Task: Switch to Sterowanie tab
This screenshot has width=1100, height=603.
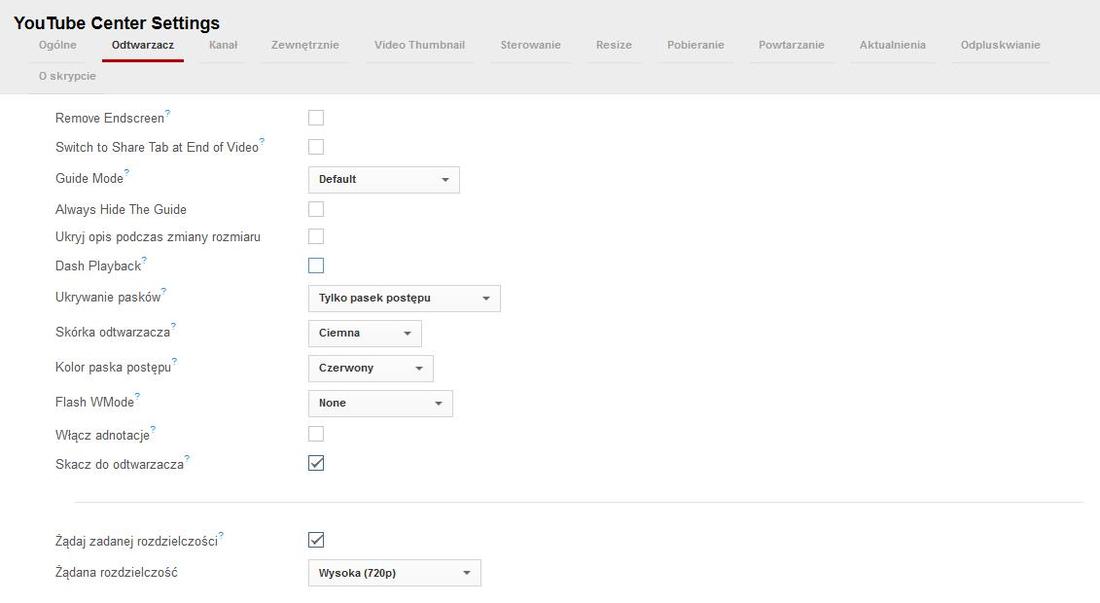Action: 530,45
